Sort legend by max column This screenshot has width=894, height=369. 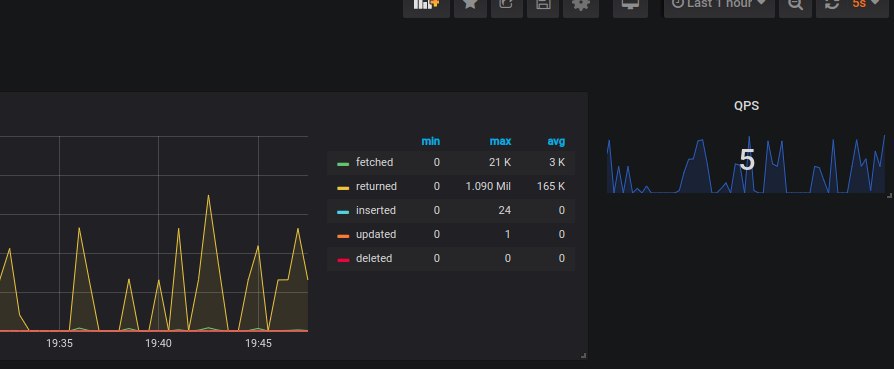500,141
